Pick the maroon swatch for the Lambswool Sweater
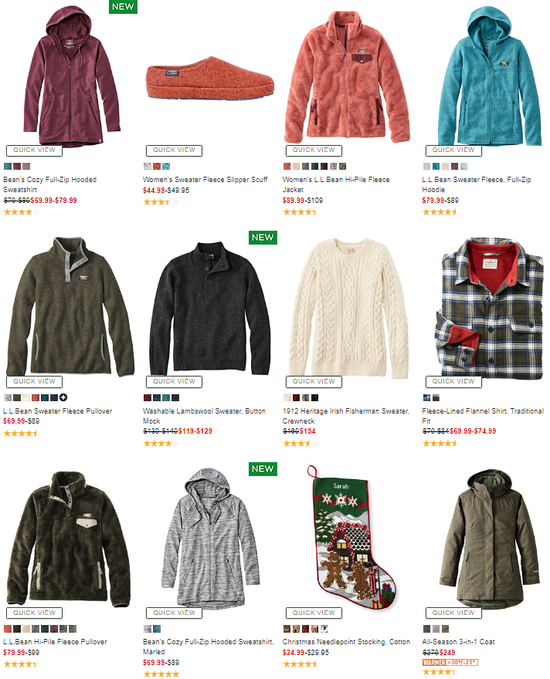The width and height of the screenshot is (550, 679). (x=147, y=398)
